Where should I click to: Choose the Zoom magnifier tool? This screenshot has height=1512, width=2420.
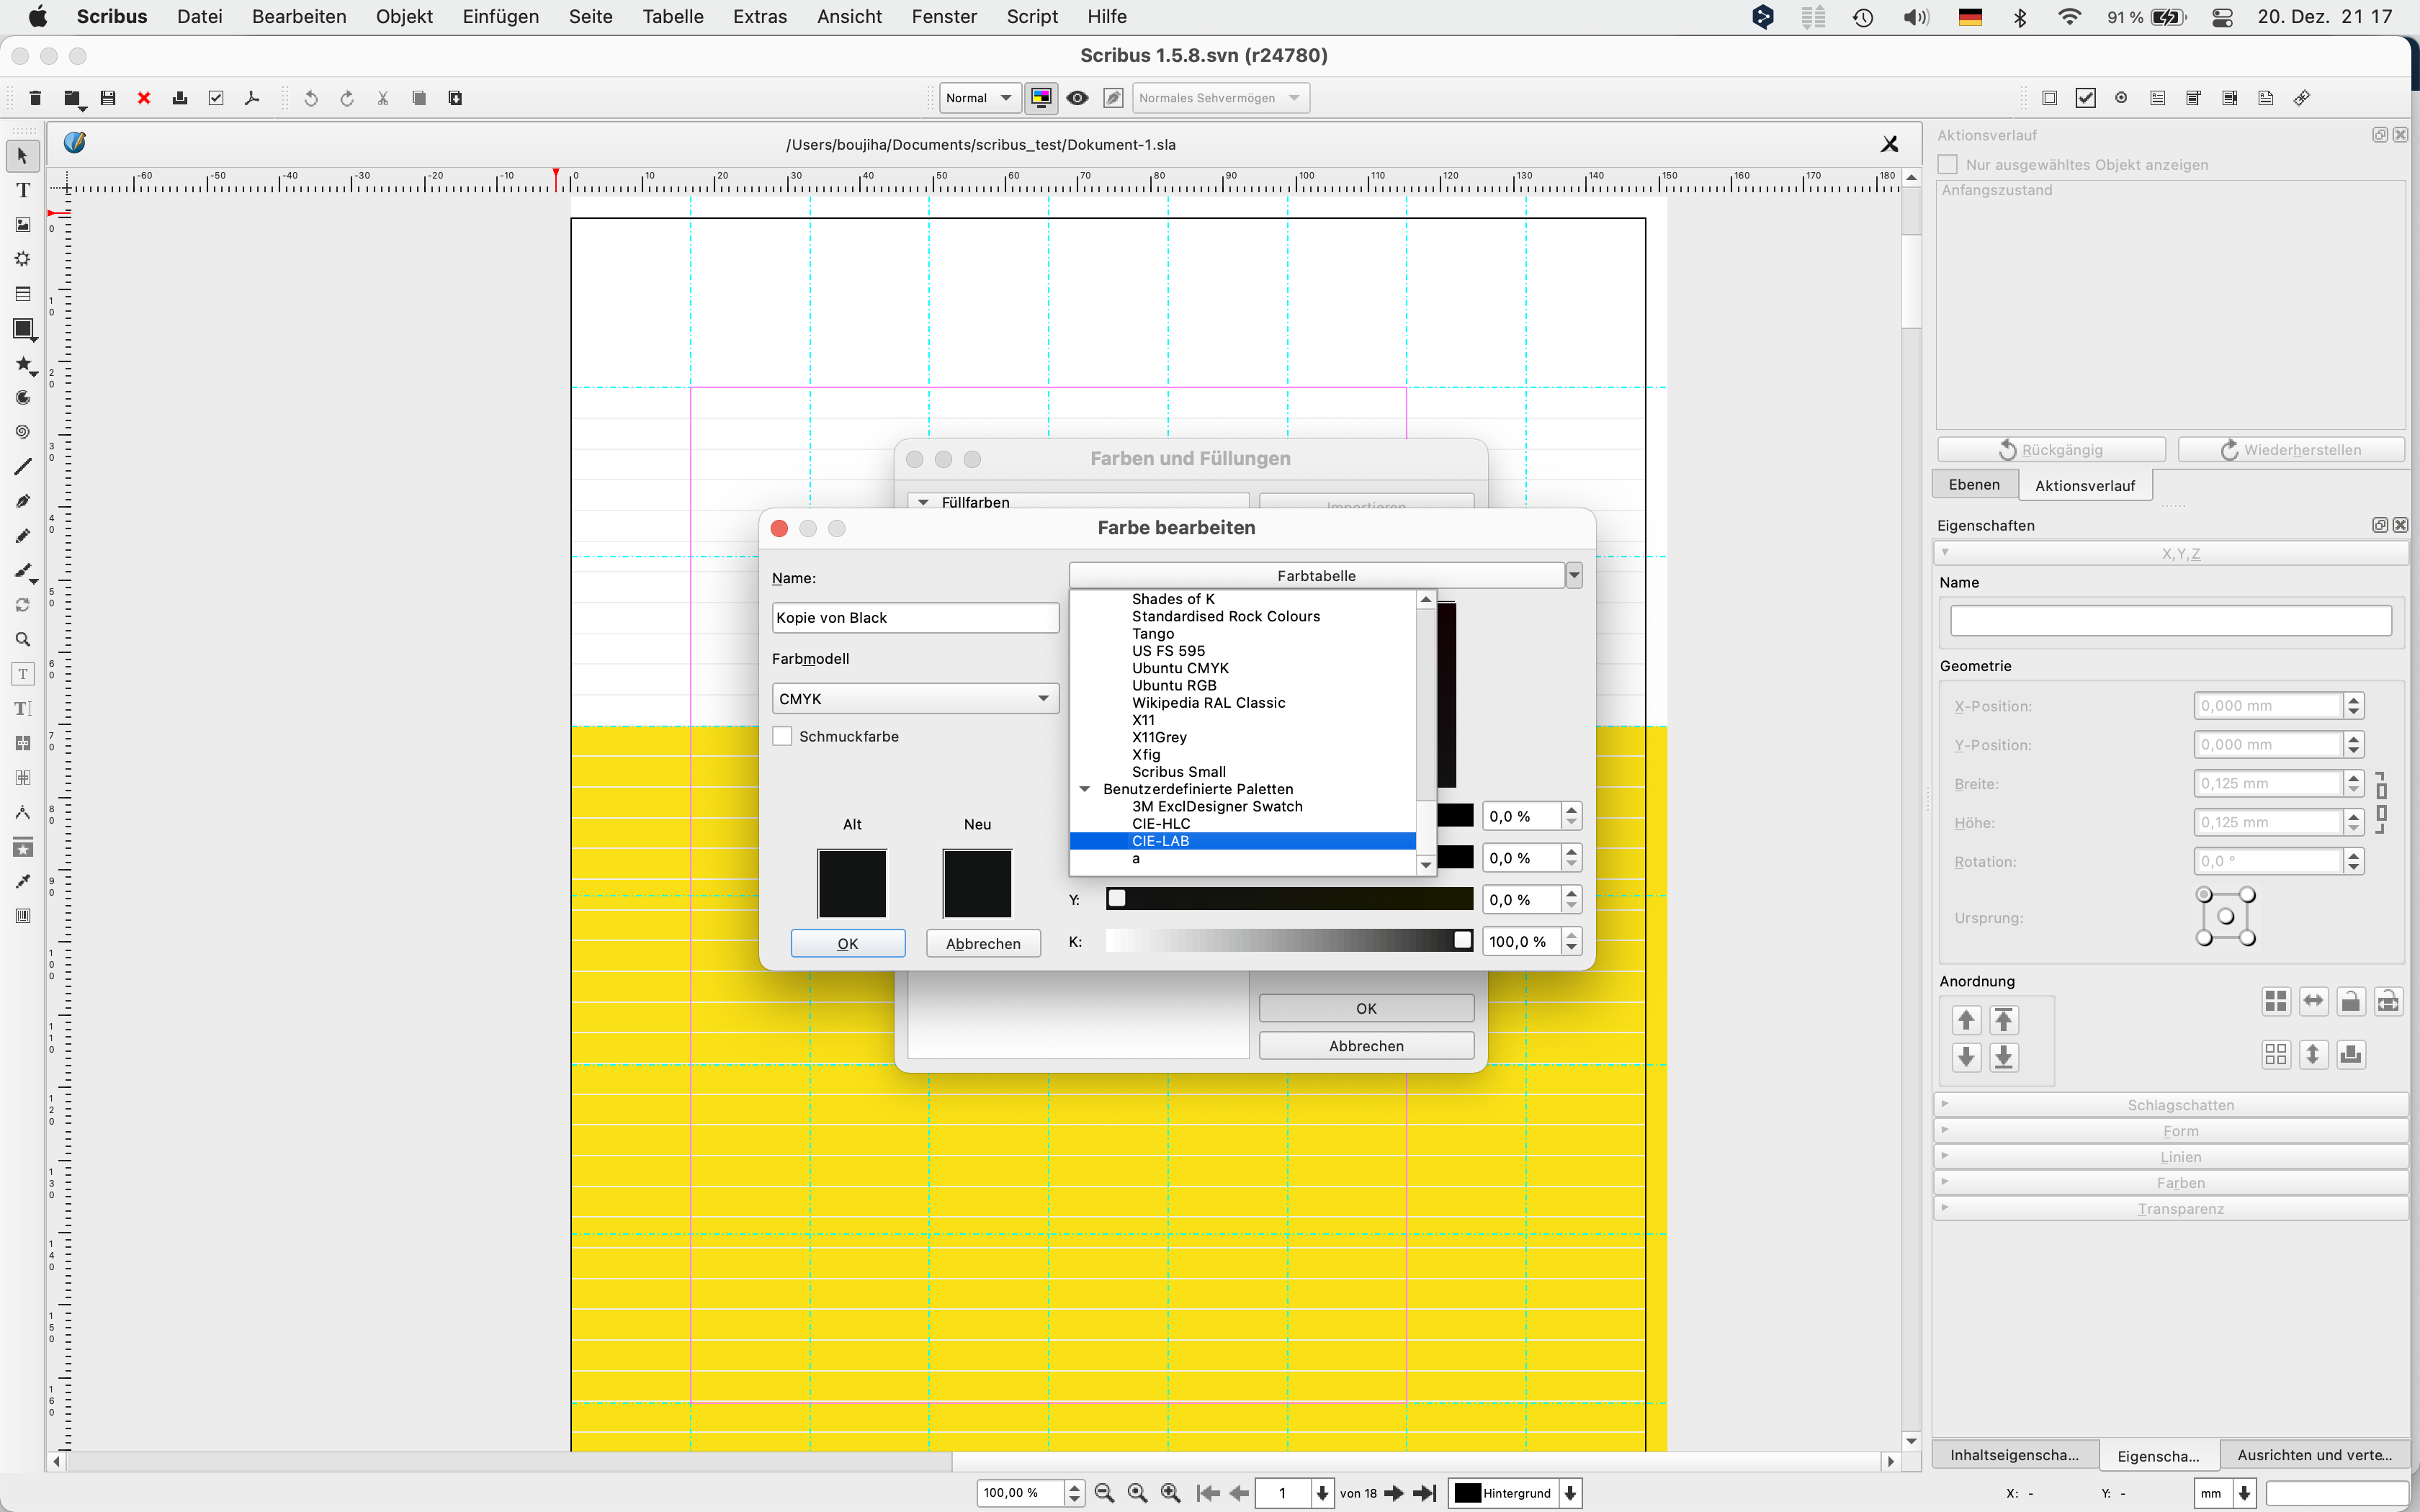22,640
